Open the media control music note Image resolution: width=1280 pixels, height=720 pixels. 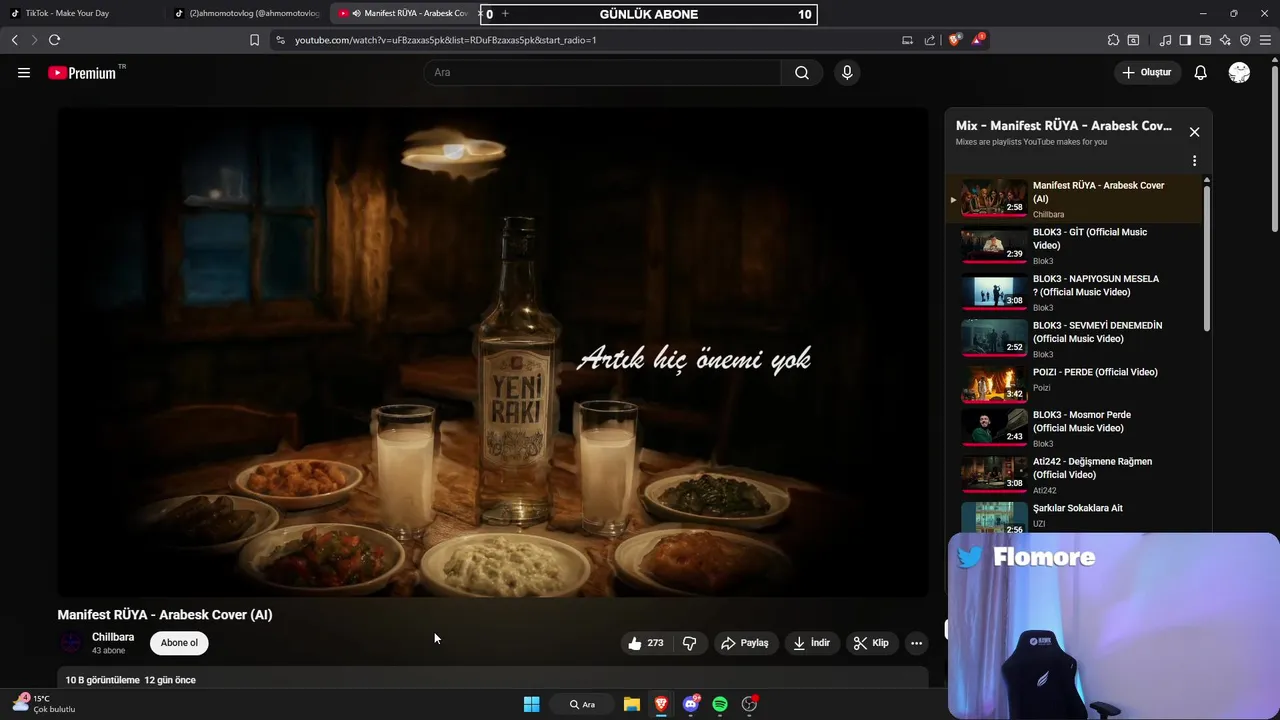pyautogui.click(x=1165, y=40)
